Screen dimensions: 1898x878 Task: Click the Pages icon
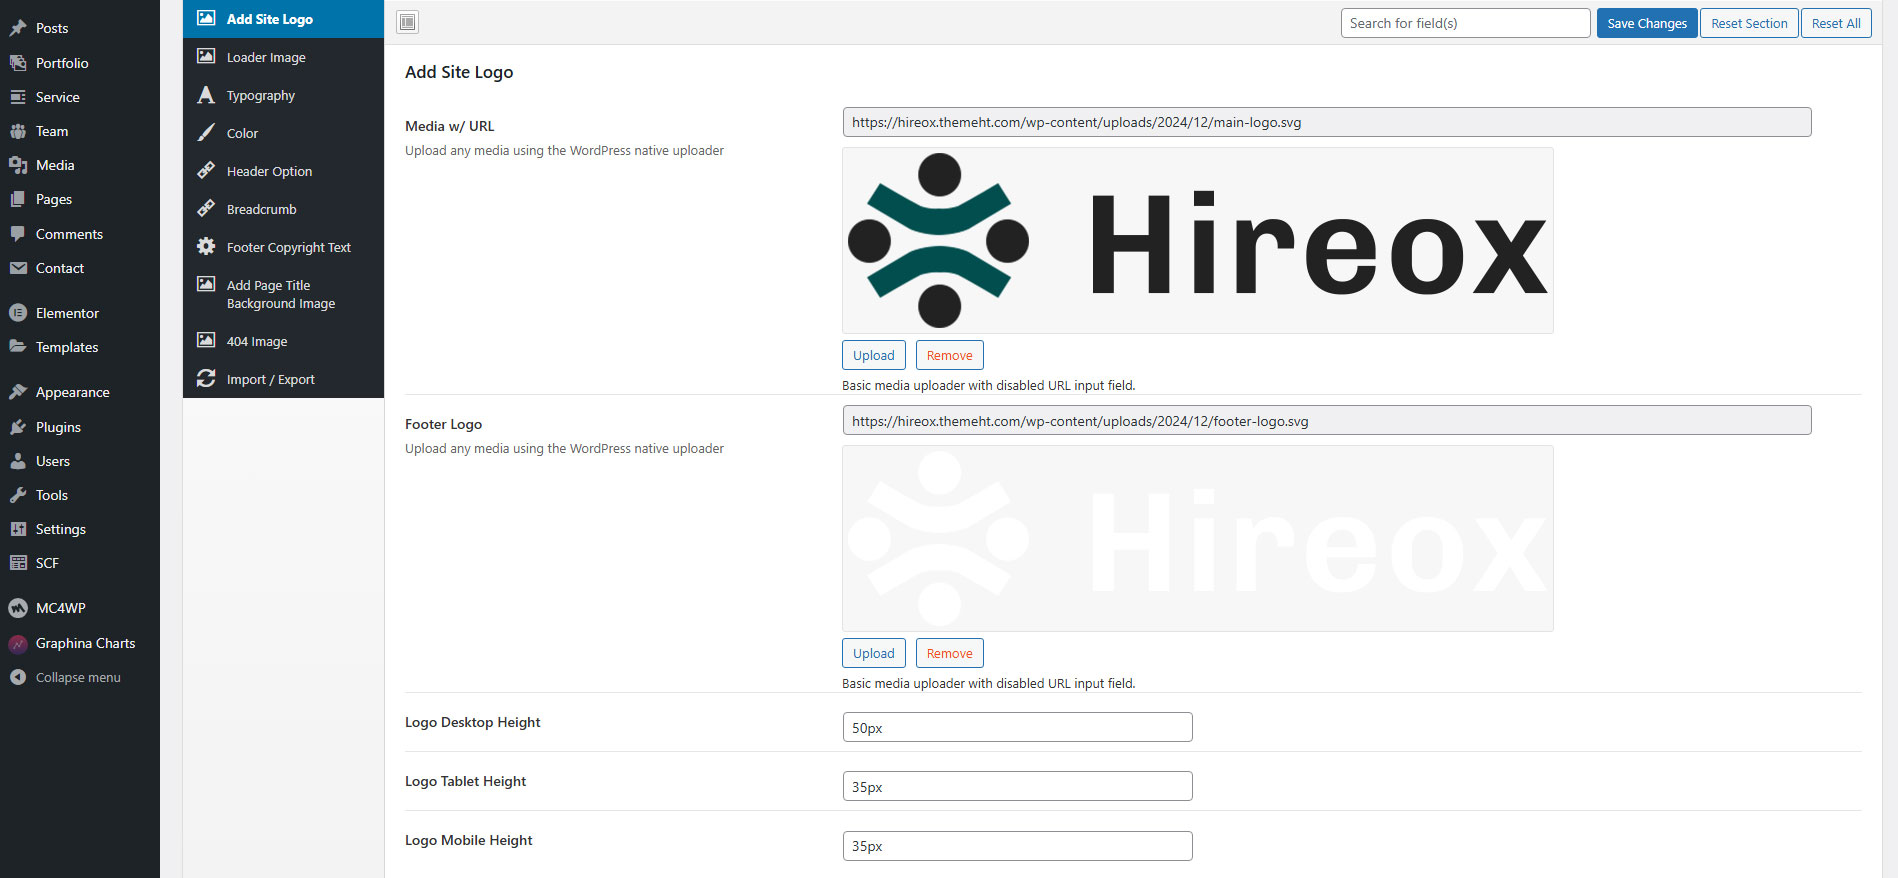point(18,199)
